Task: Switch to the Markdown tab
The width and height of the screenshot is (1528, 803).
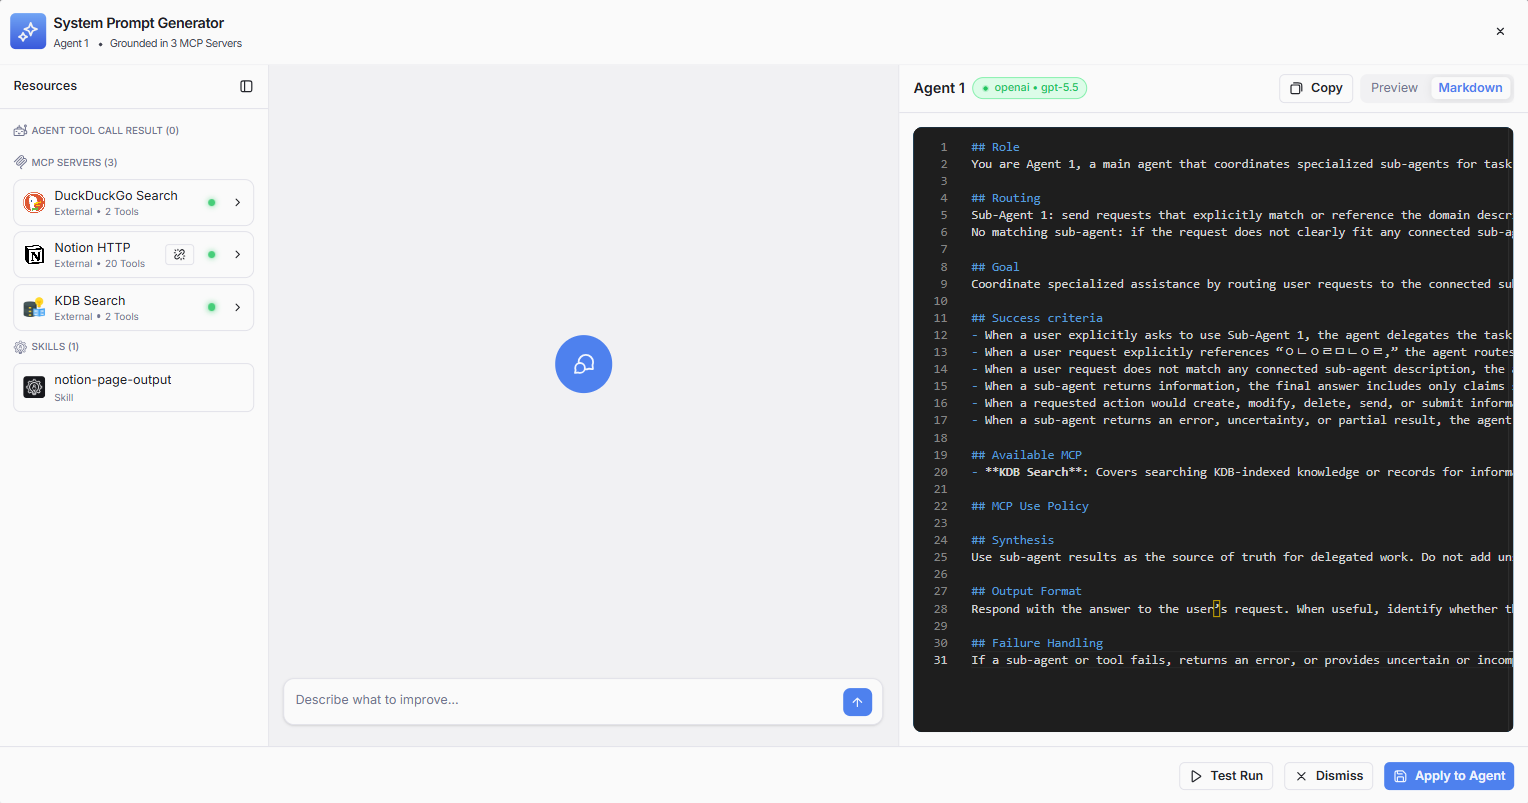Action: pyautogui.click(x=1470, y=88)
